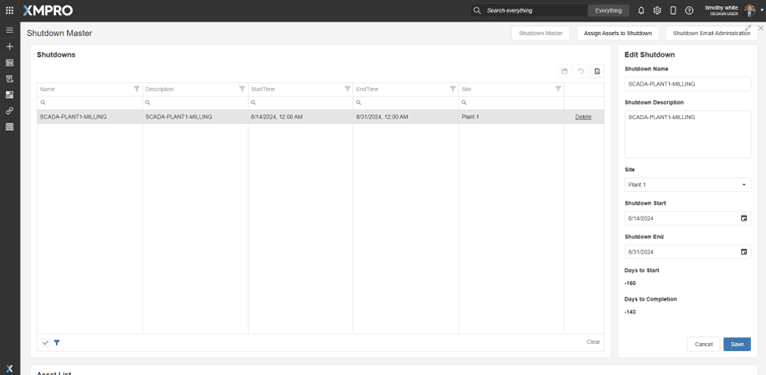Click the XMPRO logo
This screenshot has height=375, width=766.
click(48, 10)
